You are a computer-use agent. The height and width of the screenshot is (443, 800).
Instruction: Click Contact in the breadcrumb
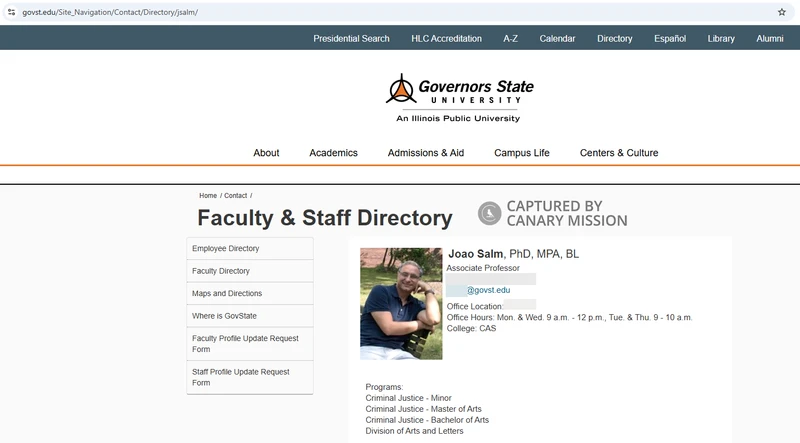click(235, 195)
